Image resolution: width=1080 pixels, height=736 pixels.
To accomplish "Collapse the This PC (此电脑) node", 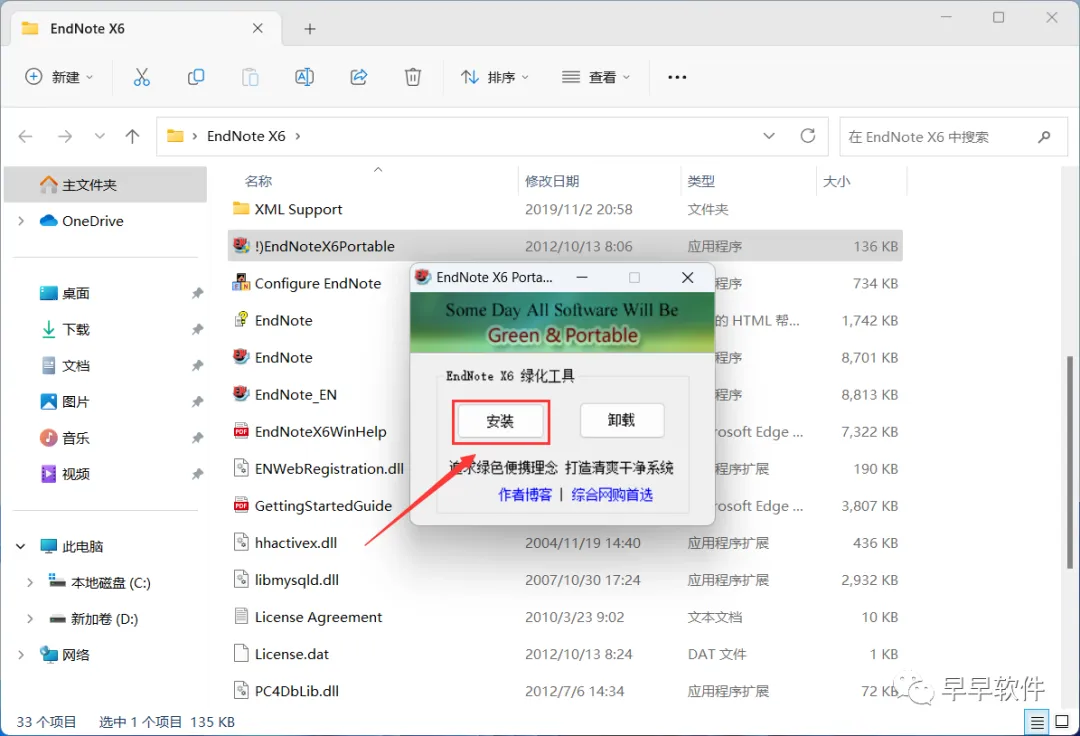I will [x=21, y=547].
